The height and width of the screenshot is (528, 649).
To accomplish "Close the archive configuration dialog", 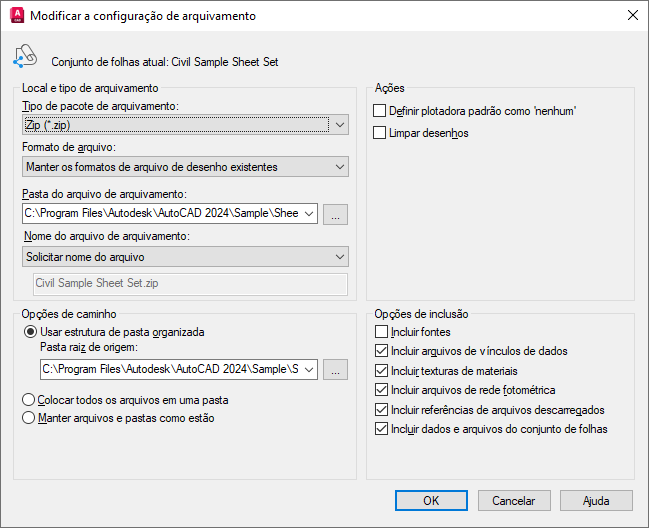I will [x=632, y=16].
